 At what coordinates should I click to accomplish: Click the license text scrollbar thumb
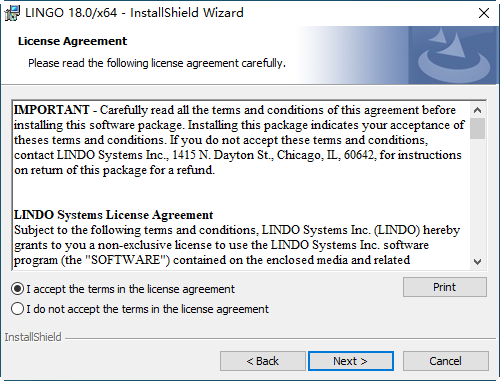(477, 128)
